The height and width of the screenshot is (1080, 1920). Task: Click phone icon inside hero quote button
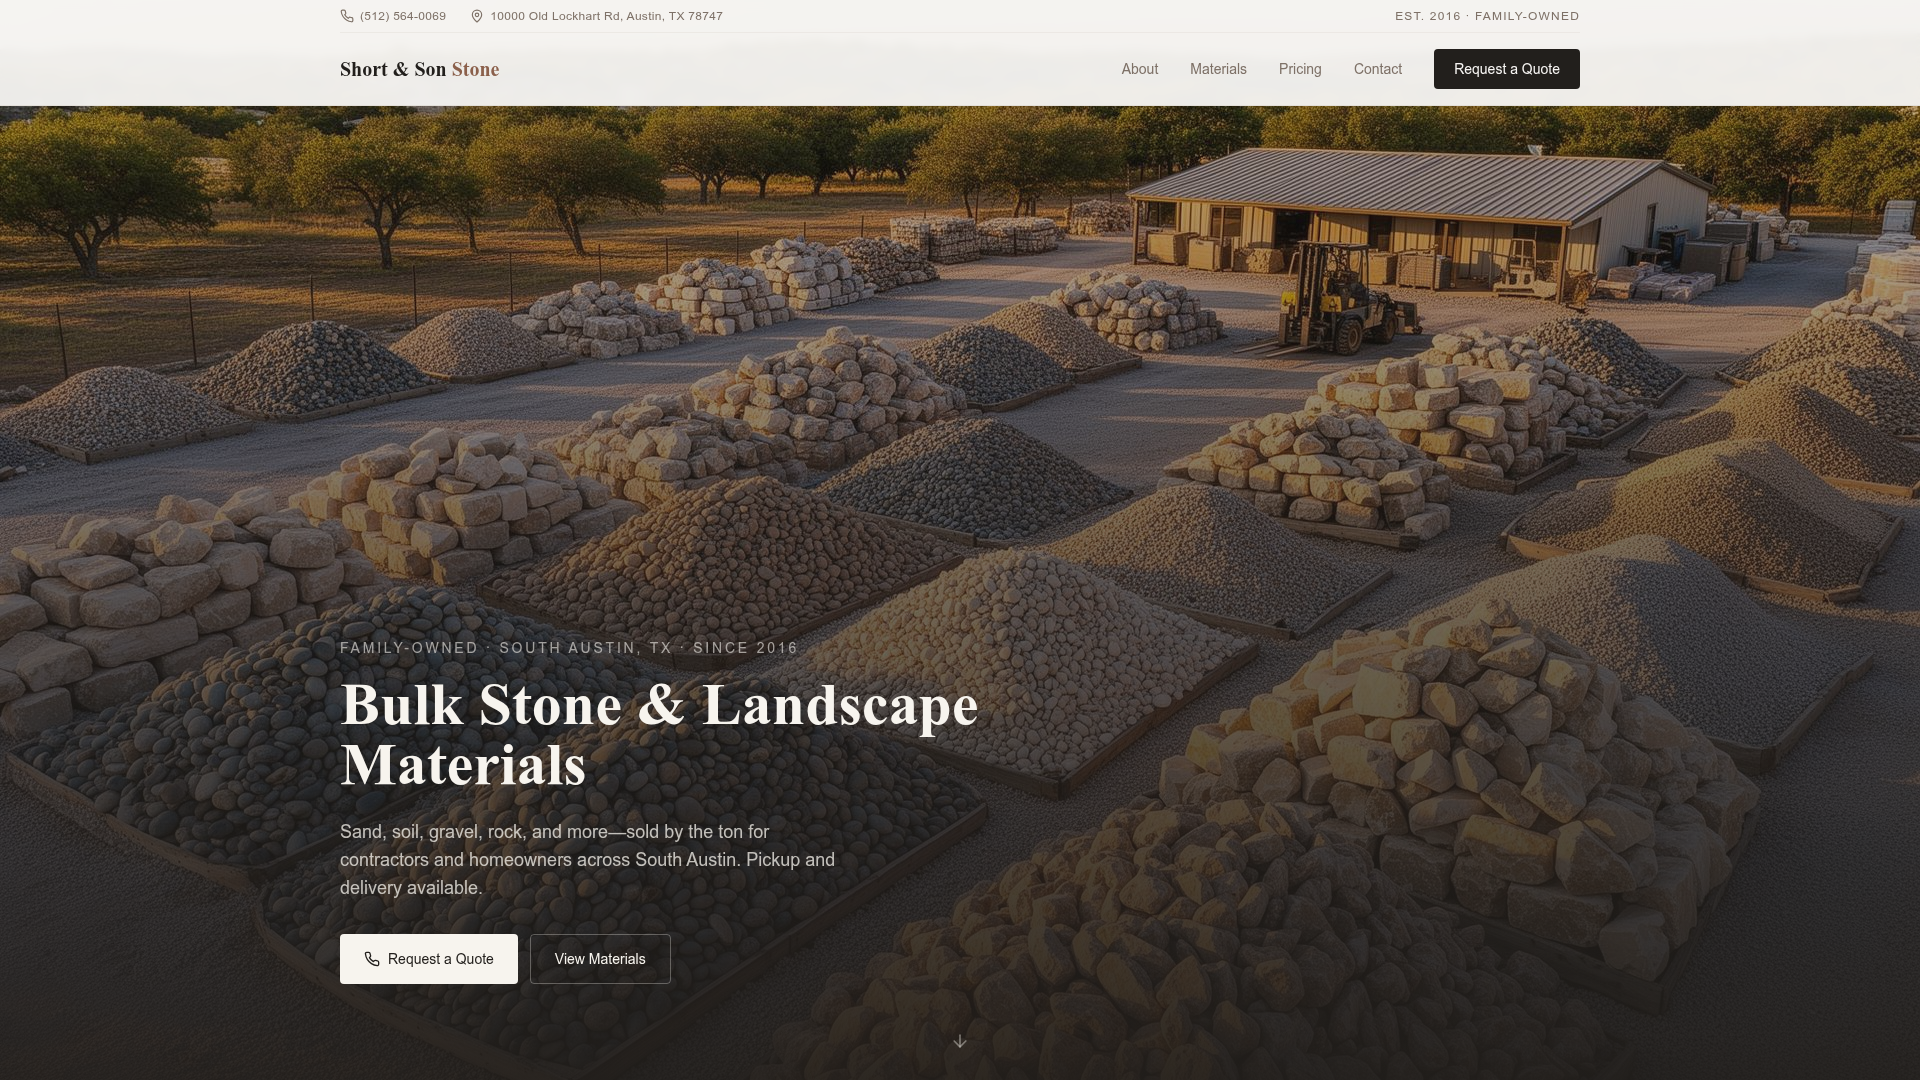click(372, 959)
